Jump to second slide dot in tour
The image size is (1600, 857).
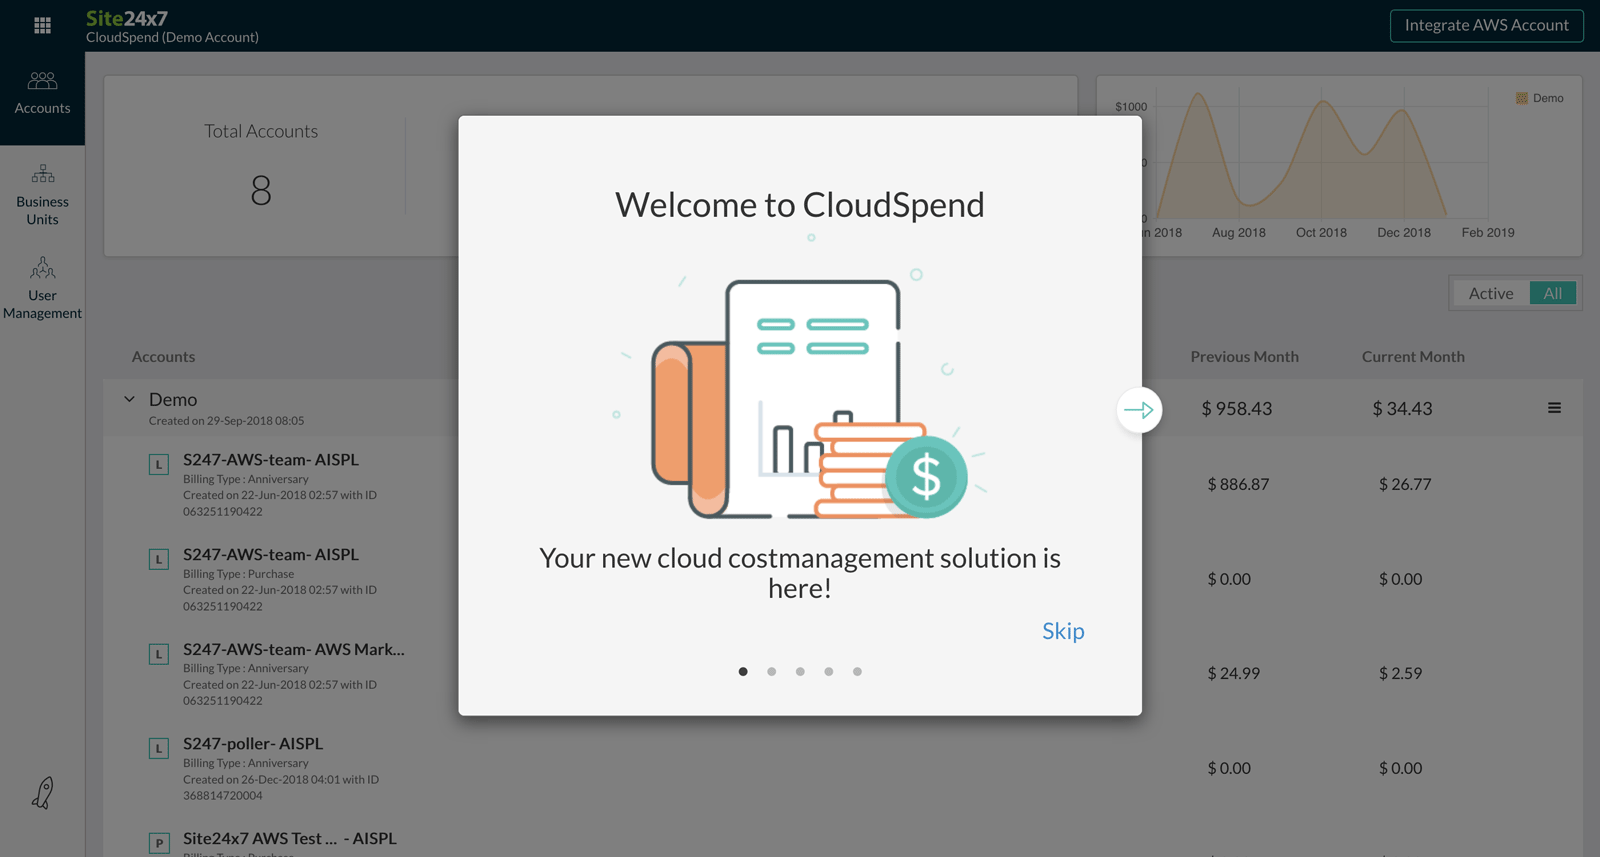(x=772, y=672)
